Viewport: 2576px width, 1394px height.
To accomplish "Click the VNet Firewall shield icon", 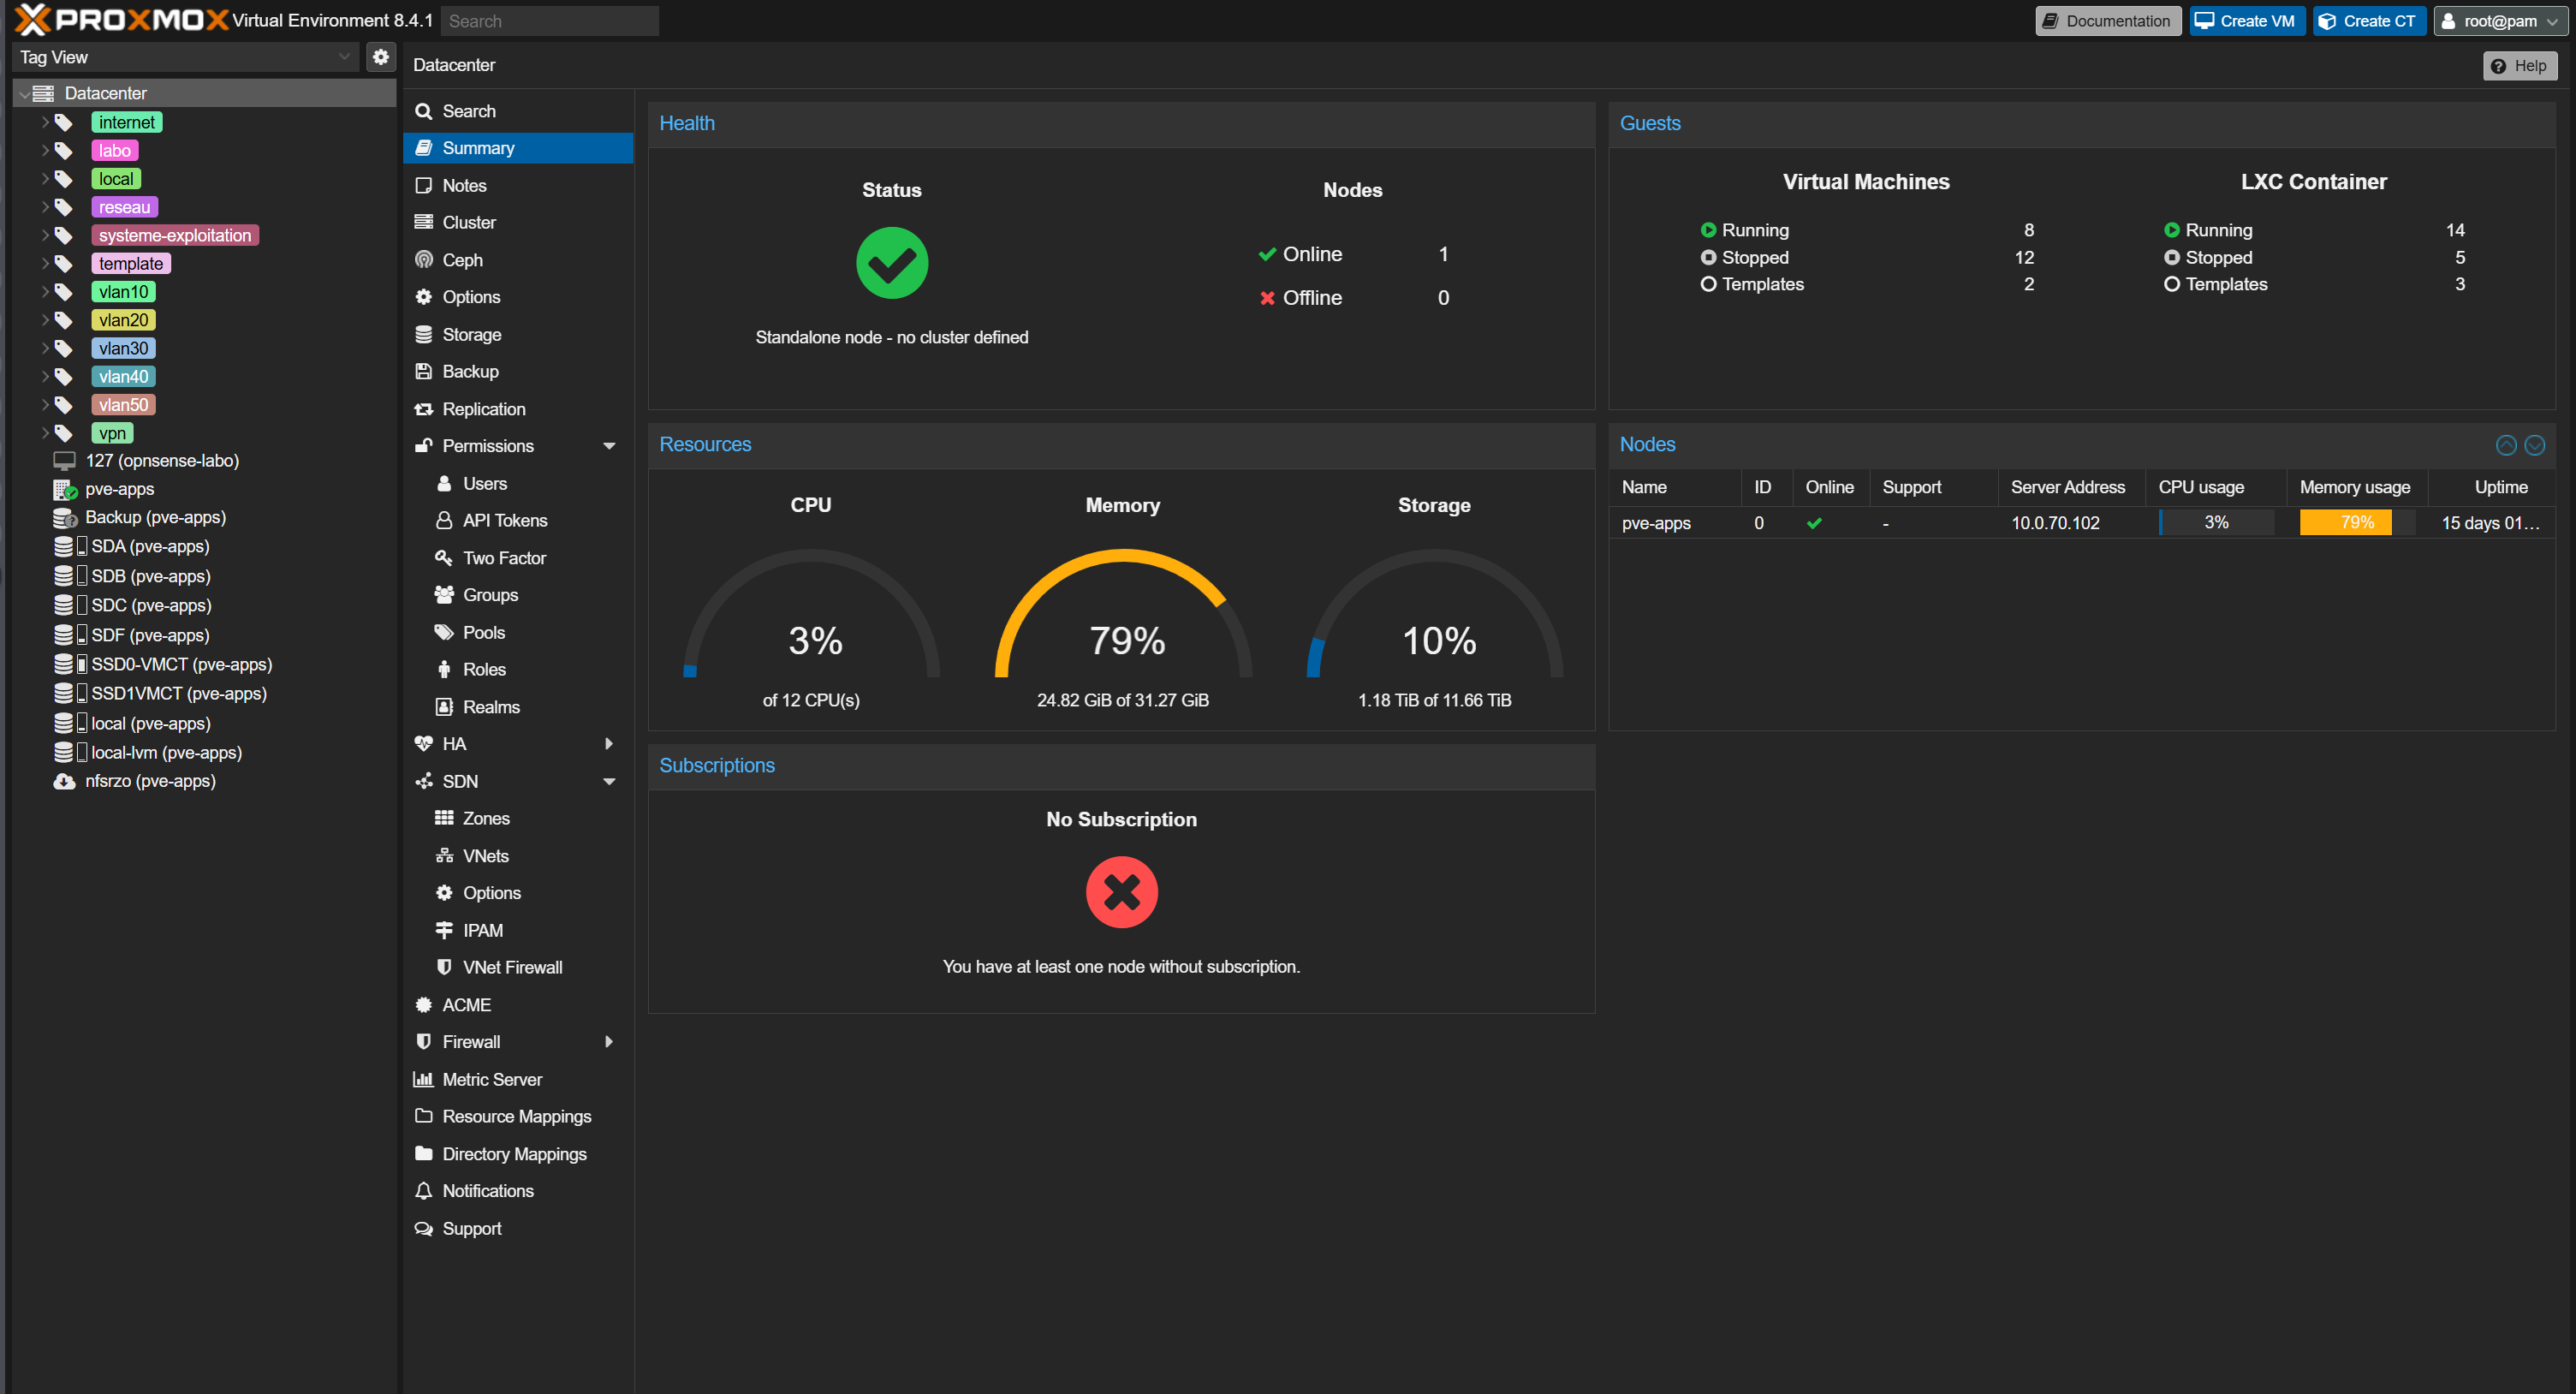I will point(444,967).
